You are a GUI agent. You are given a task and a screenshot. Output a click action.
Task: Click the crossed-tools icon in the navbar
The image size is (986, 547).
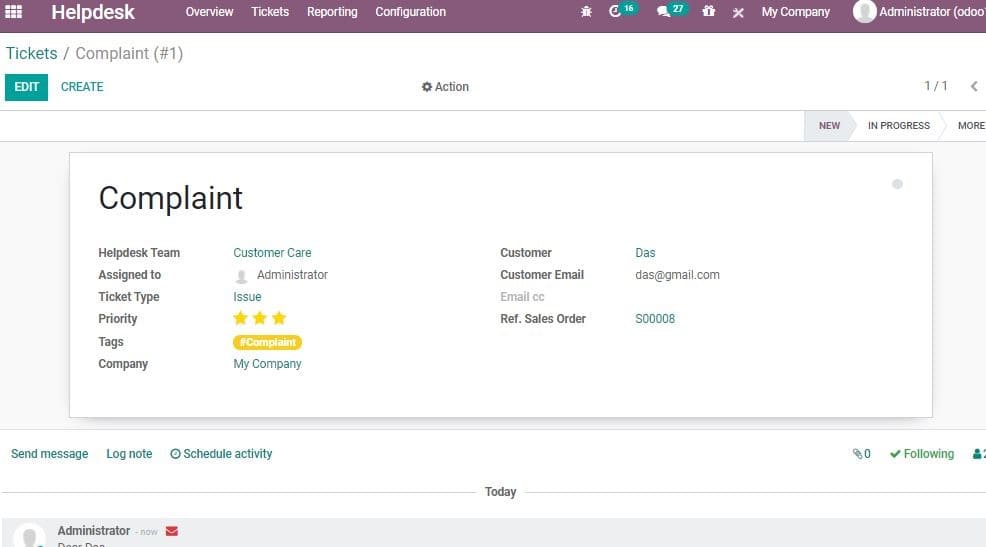pyautogui.click(x=738, y=13)
